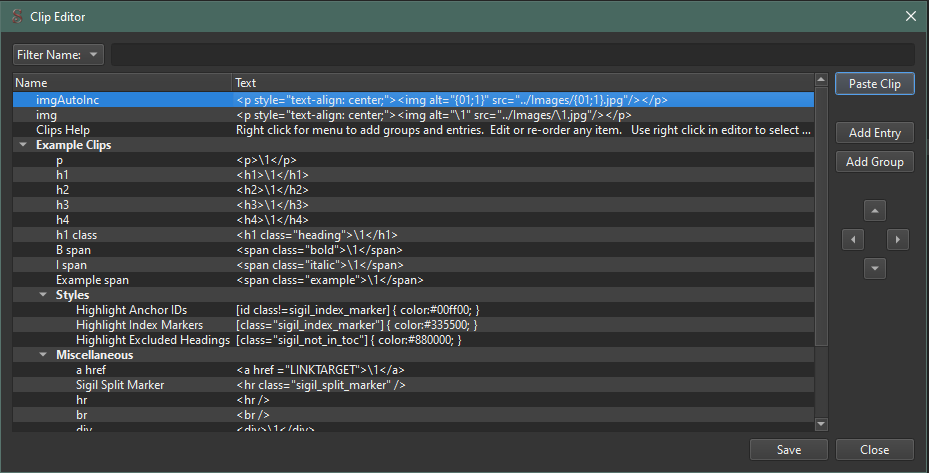Move the selected clip up with the up arrow
929x473 pixels.
(x=874, y=210)
